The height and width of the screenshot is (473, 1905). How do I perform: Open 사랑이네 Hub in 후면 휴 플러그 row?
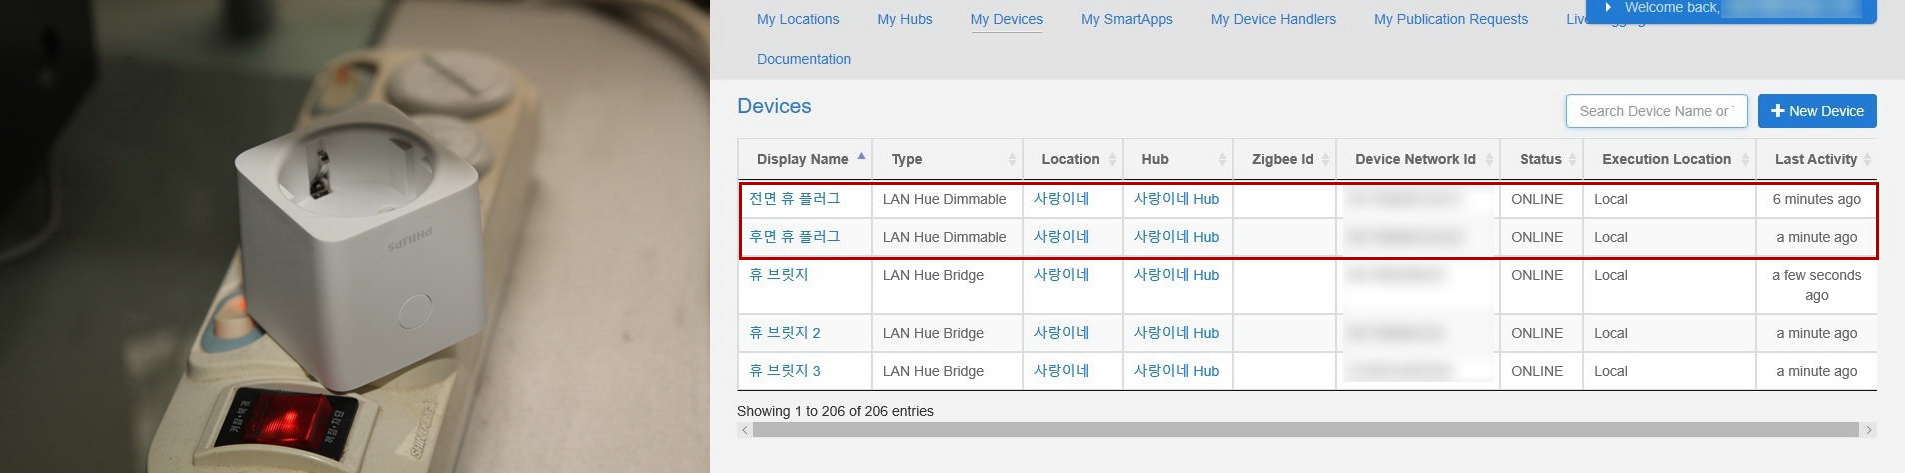pyautogui.click(x=1176, y=237)
